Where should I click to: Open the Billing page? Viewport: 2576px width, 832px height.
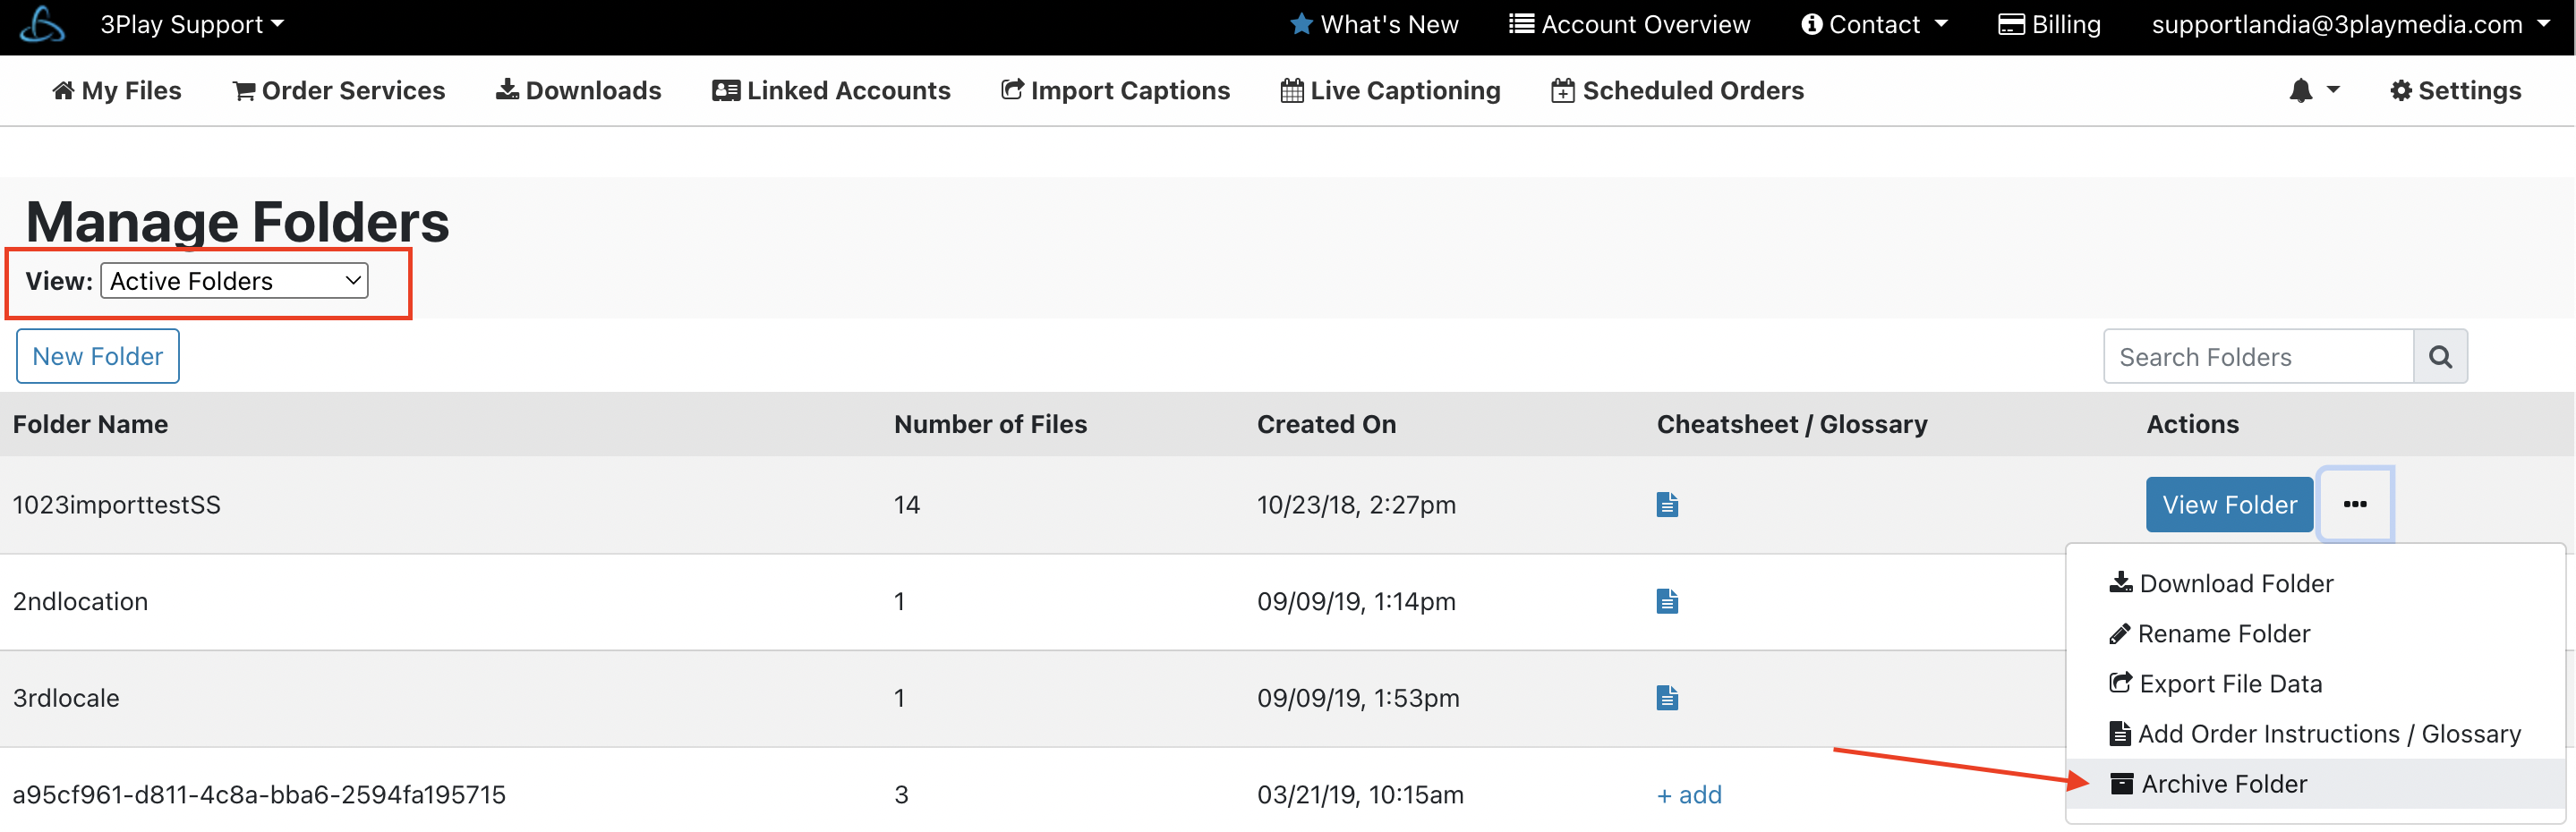[2049, 24]
